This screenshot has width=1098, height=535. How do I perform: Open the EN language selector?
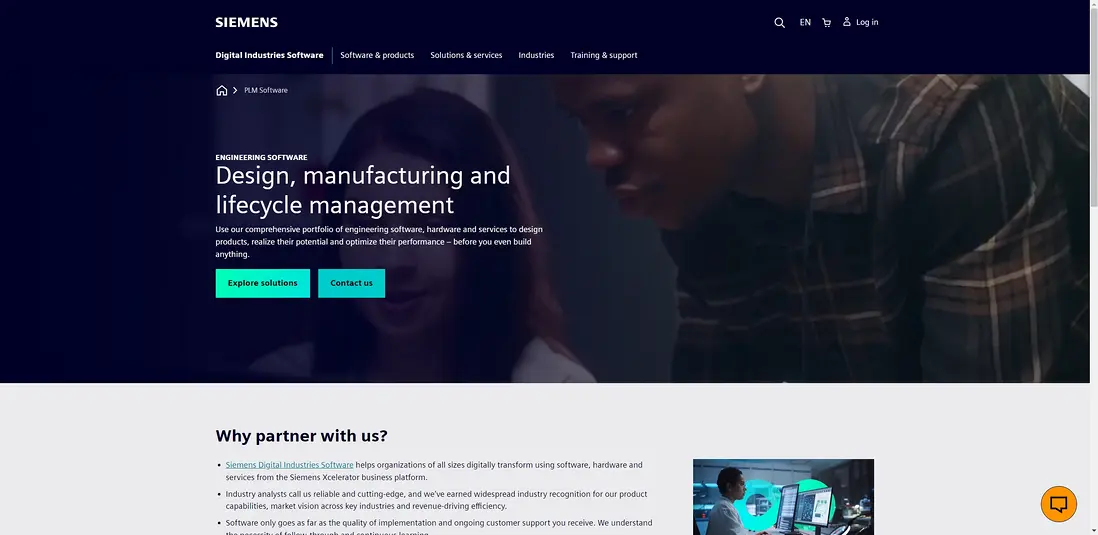tap(805, 22)
